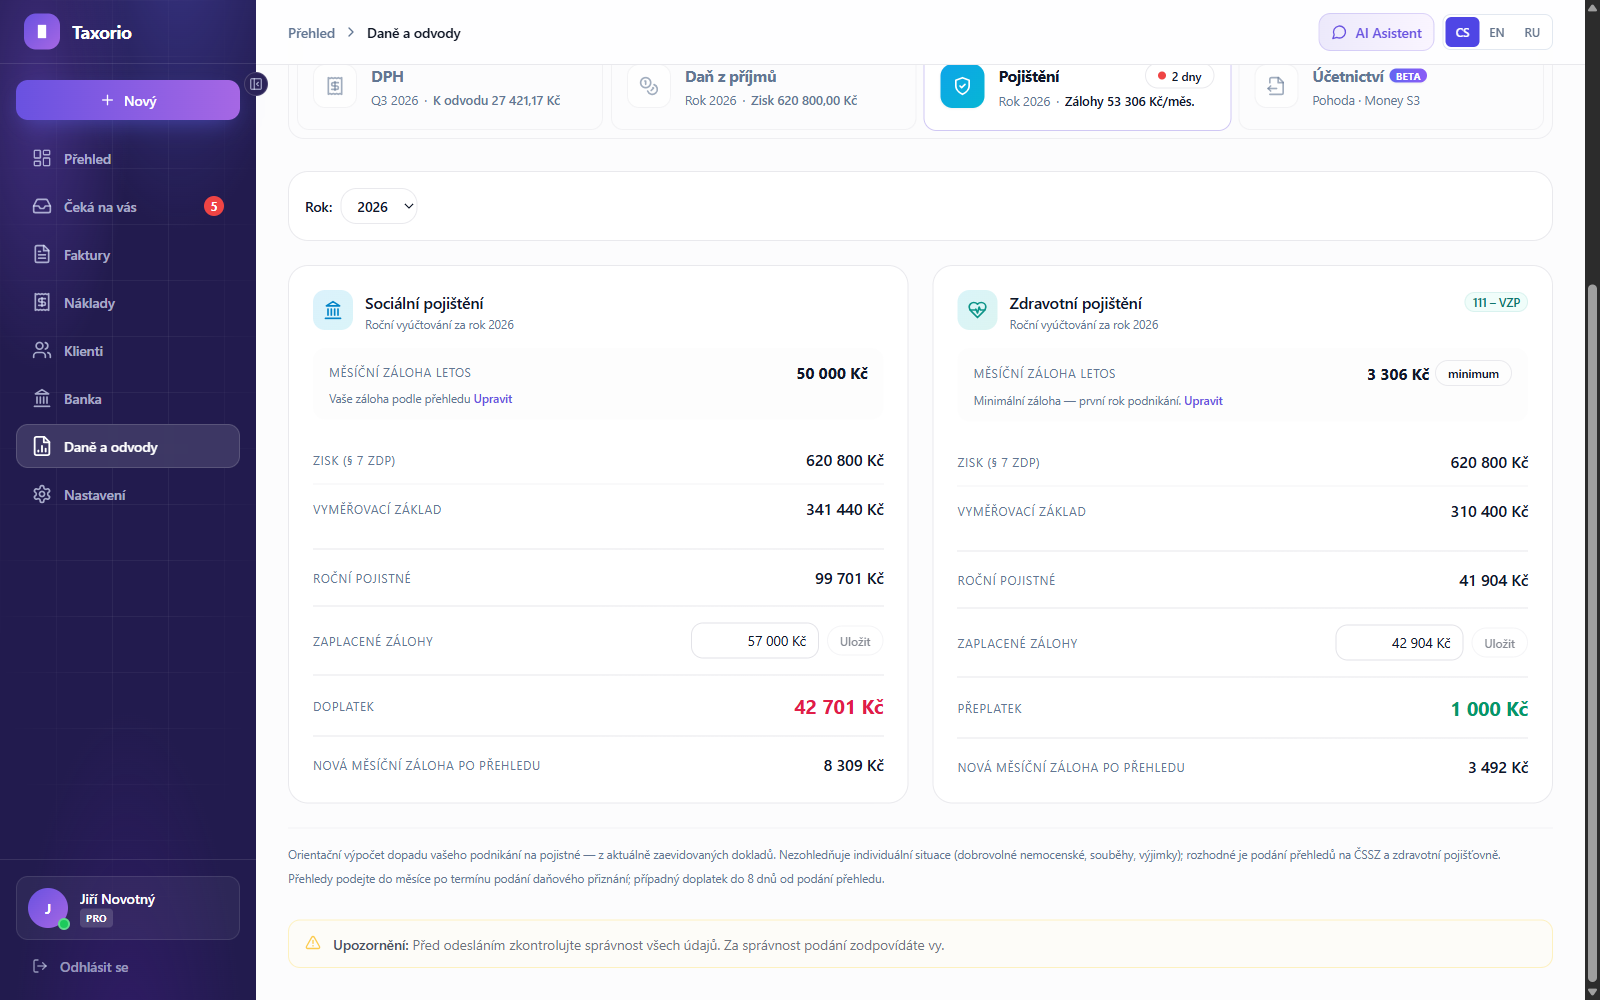Switch language to EN
This screenshot has height=1000, width=1600.
[1496, 32]
